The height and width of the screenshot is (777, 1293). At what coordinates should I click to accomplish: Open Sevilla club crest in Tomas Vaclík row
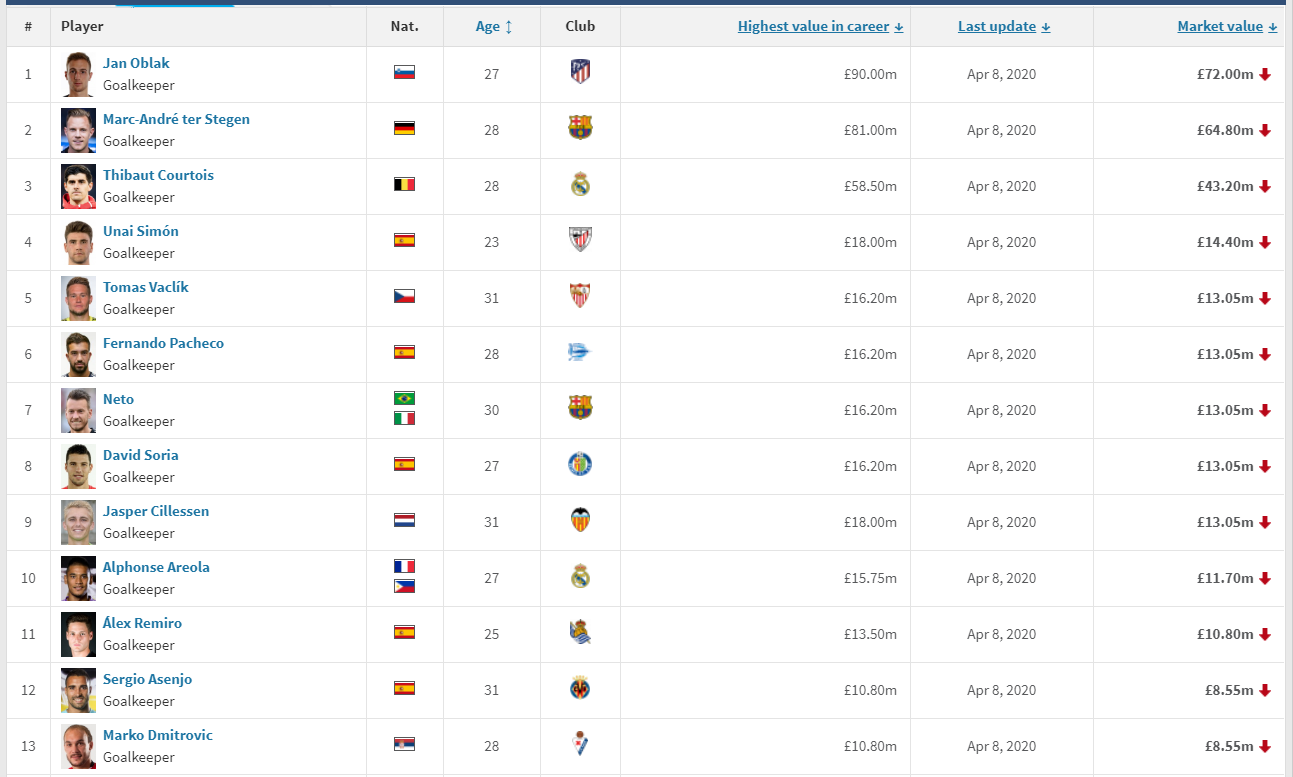click(580, 296)
